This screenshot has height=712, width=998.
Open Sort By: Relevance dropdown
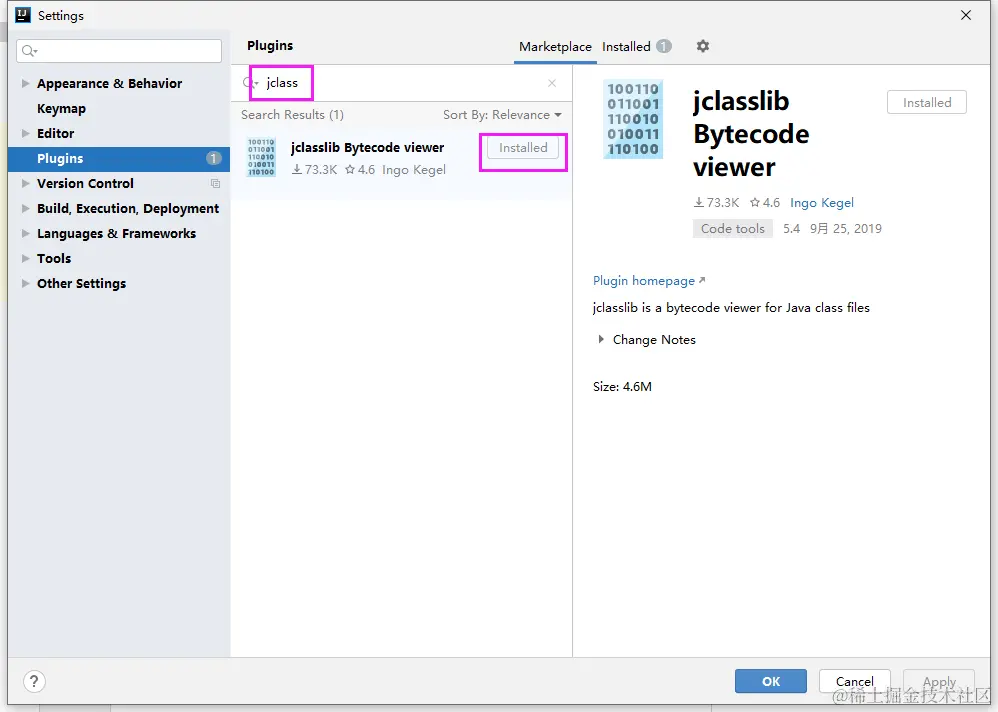point(502,115)
